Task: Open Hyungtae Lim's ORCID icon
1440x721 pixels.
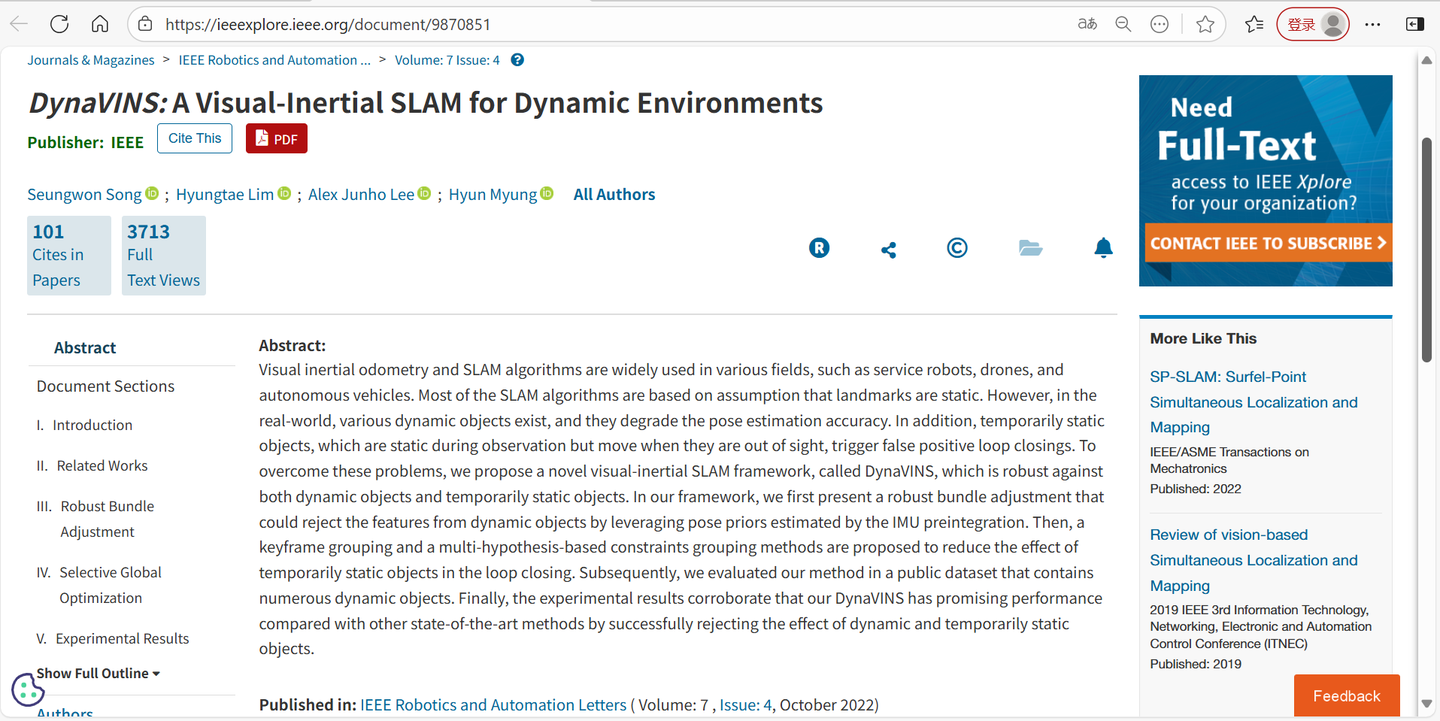Action: pos(284,193)
